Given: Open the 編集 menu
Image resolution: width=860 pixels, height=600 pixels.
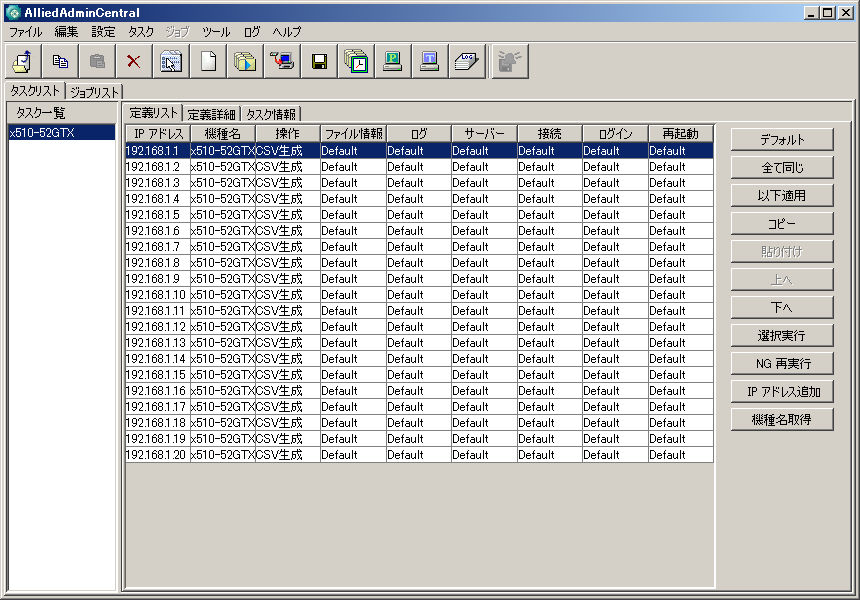Looking at the screenshot, I should tap(66, 32).
